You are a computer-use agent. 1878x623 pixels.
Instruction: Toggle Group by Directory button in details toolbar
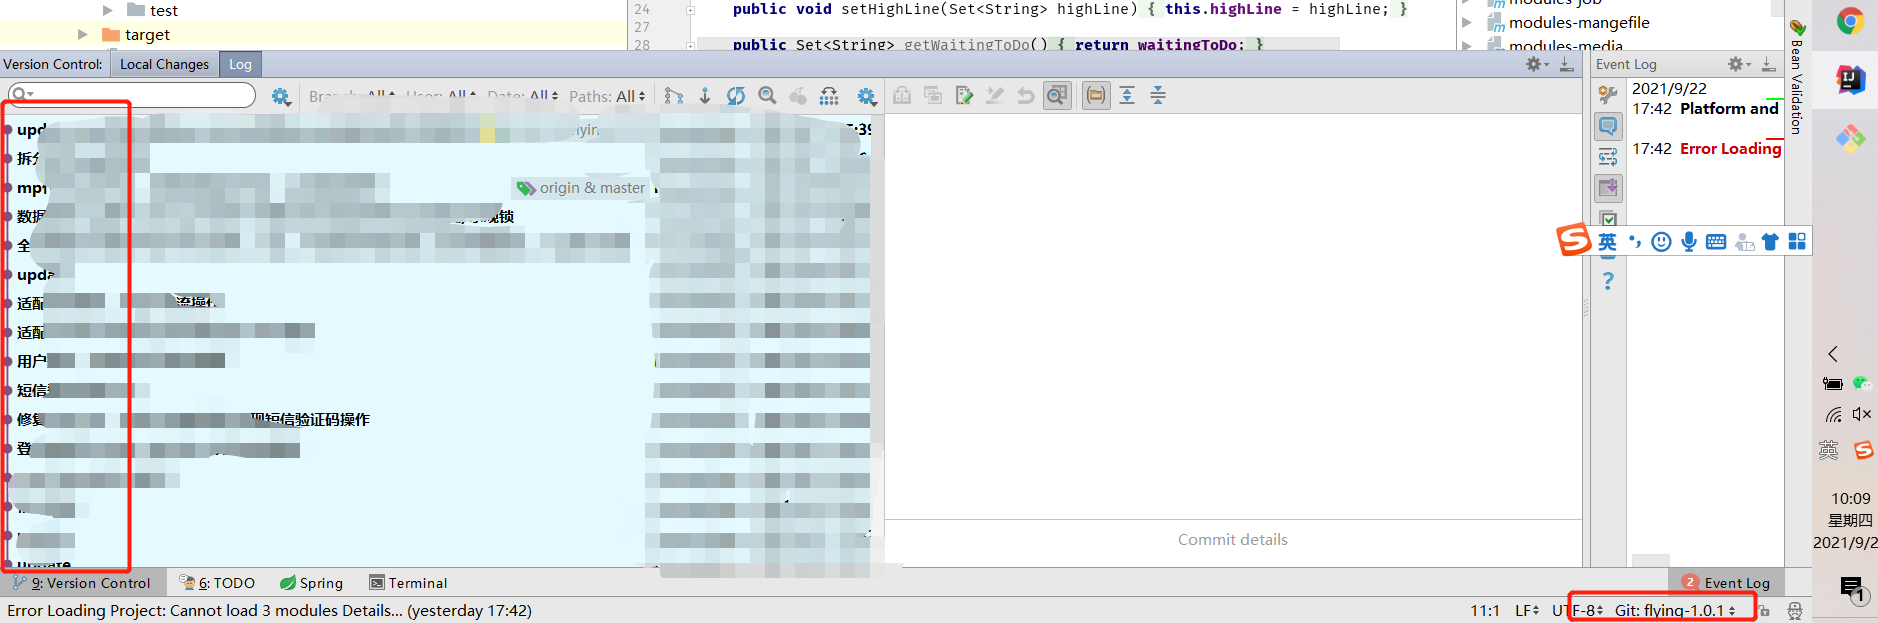click(x=1096, y=96)
